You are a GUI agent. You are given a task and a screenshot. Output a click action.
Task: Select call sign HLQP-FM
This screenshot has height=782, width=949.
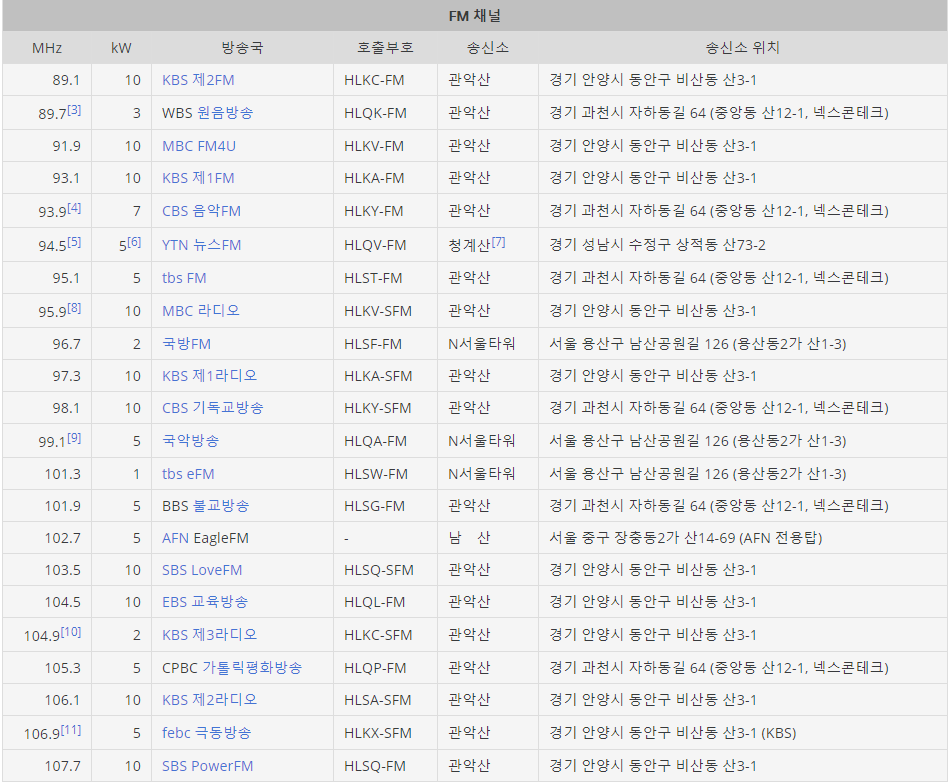[375, 668]
